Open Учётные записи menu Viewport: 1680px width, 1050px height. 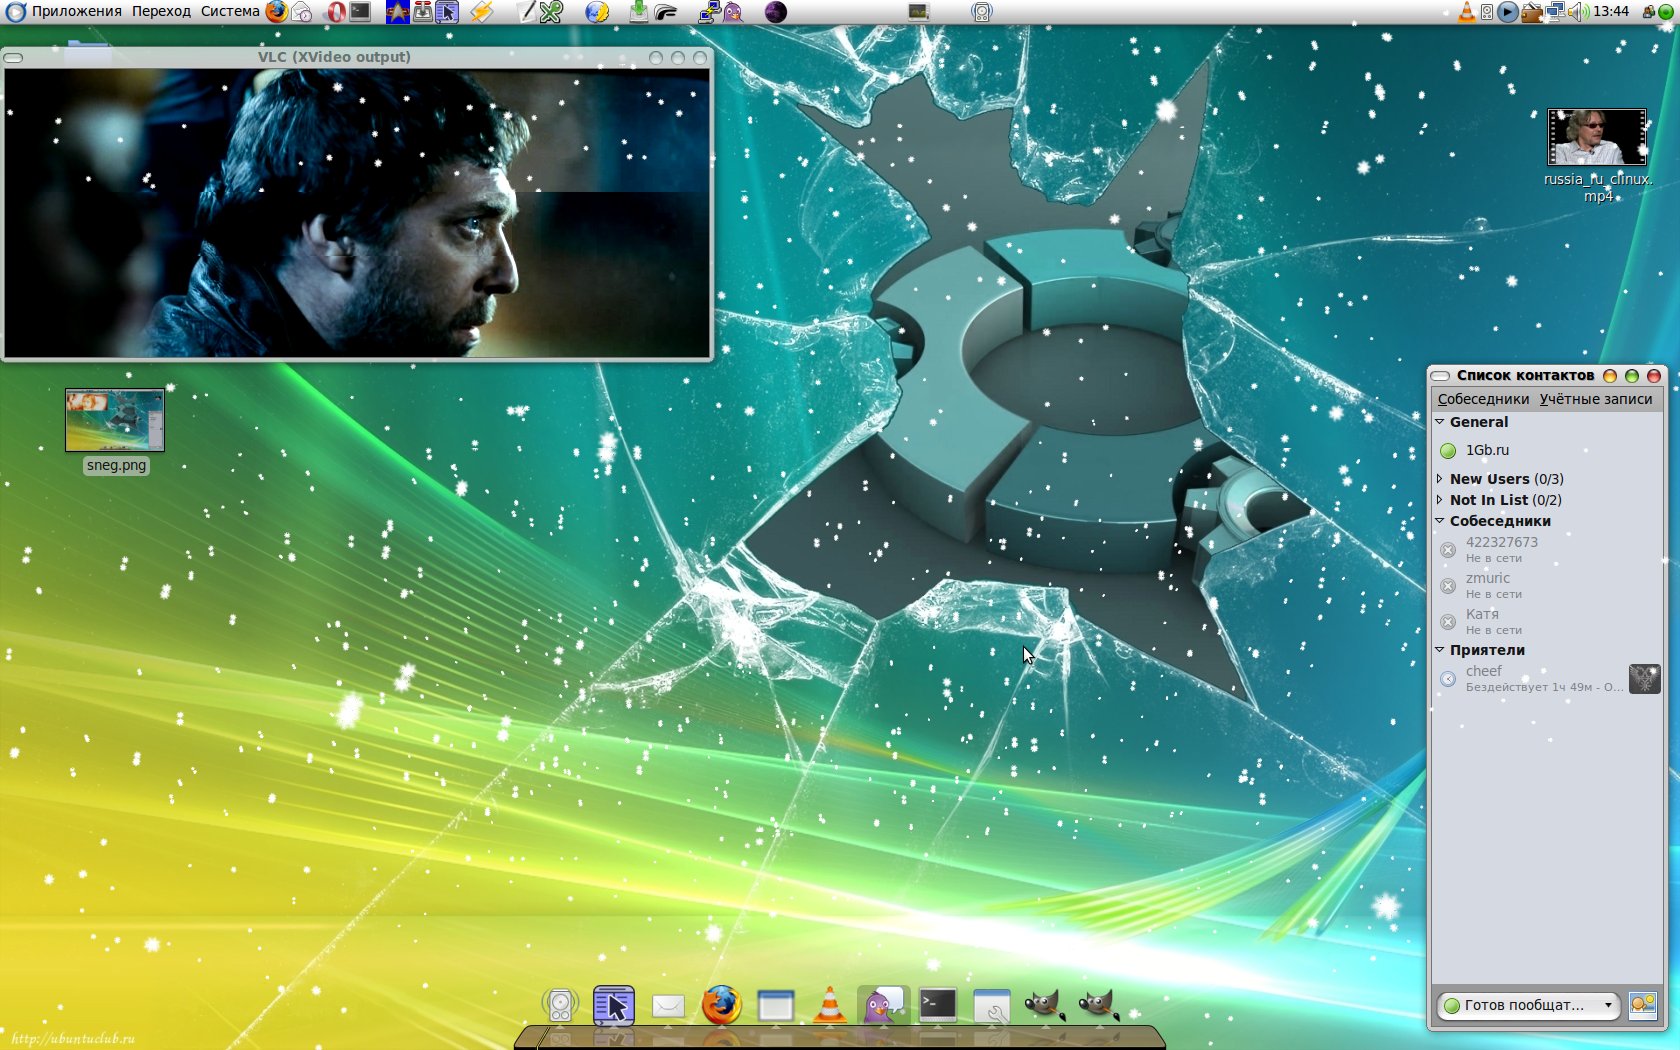[x=1595, y=399]
